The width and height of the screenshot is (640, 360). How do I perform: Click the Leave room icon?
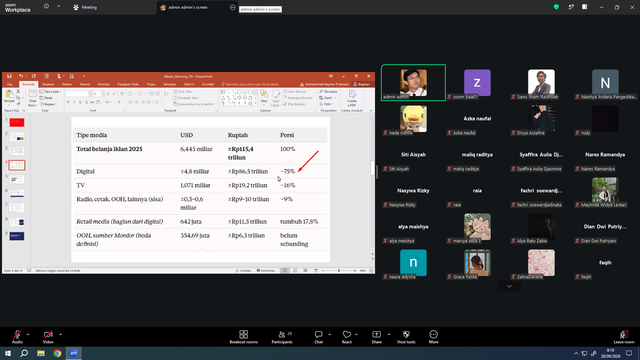click(624, 334)
